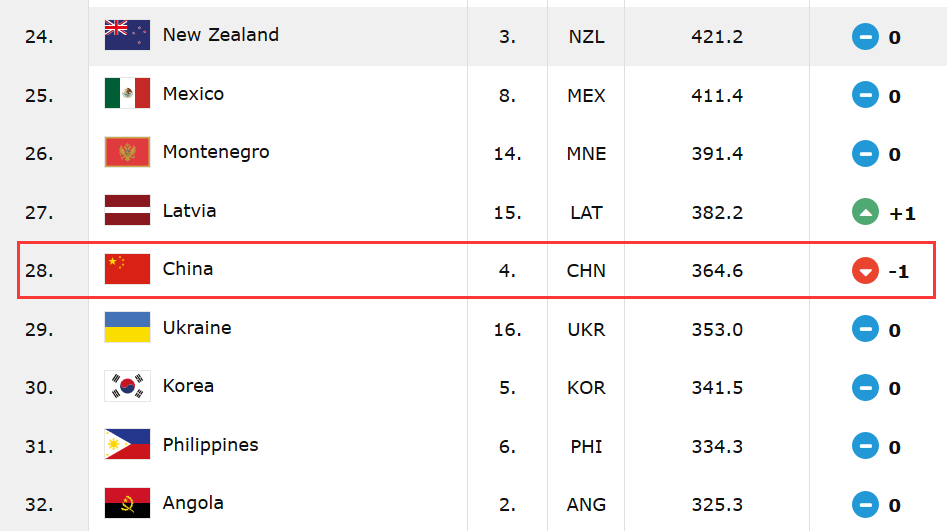Click the Angola flag icon

tap(127, 503)
